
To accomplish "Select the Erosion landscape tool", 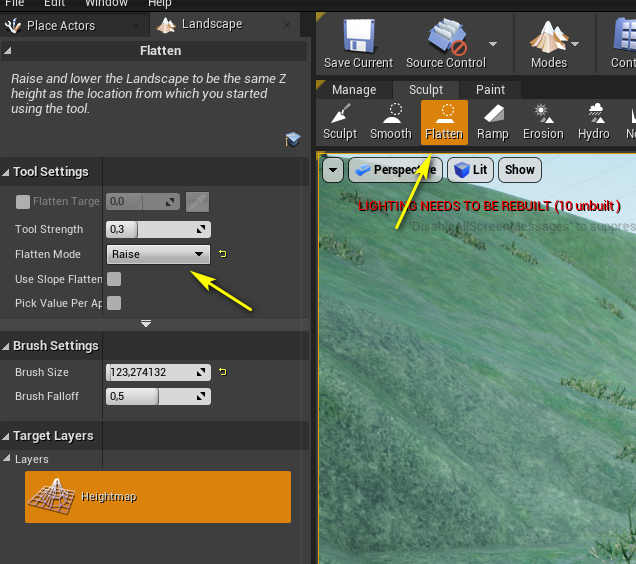I will click(x=543, y=122).
